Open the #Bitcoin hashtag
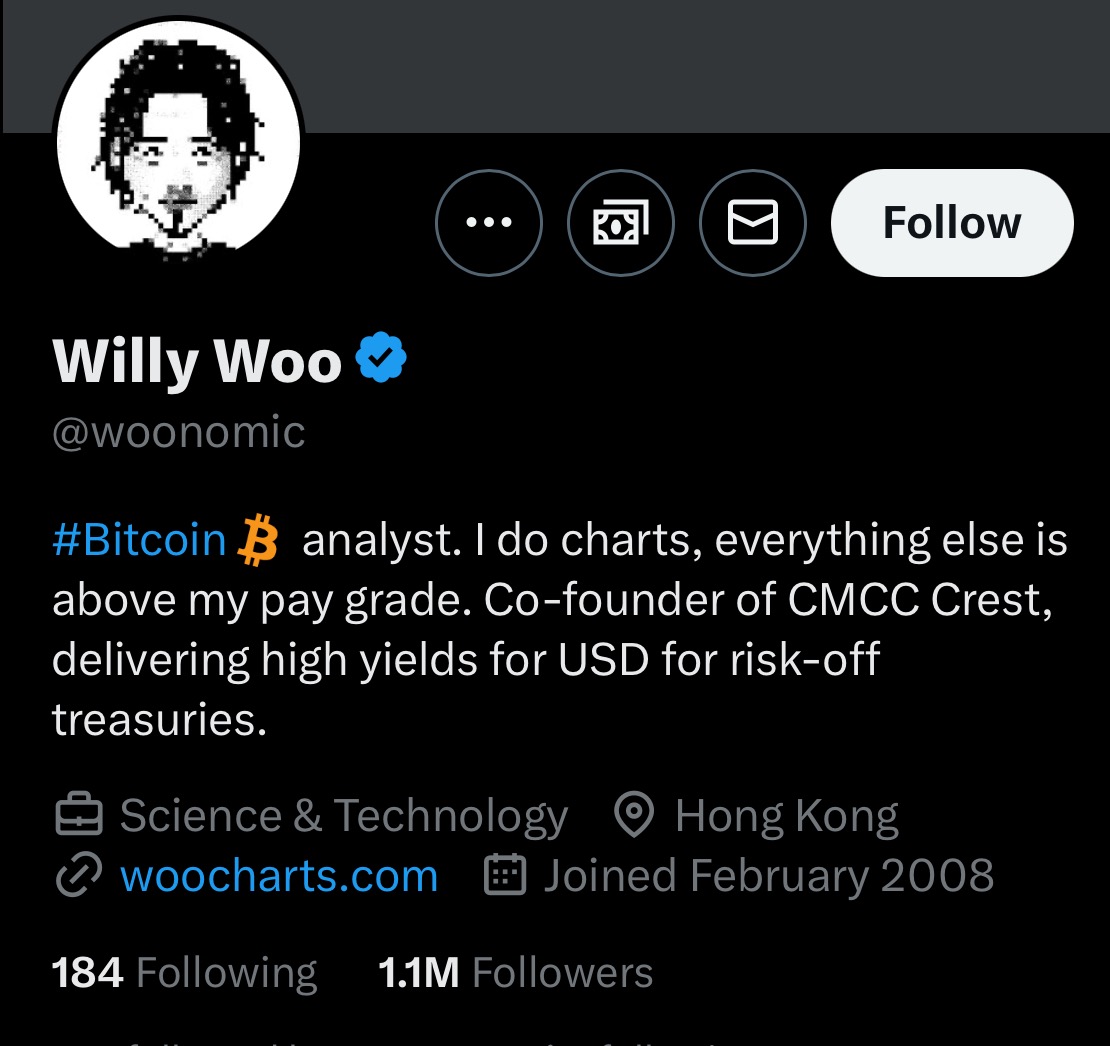 (139, 541)
